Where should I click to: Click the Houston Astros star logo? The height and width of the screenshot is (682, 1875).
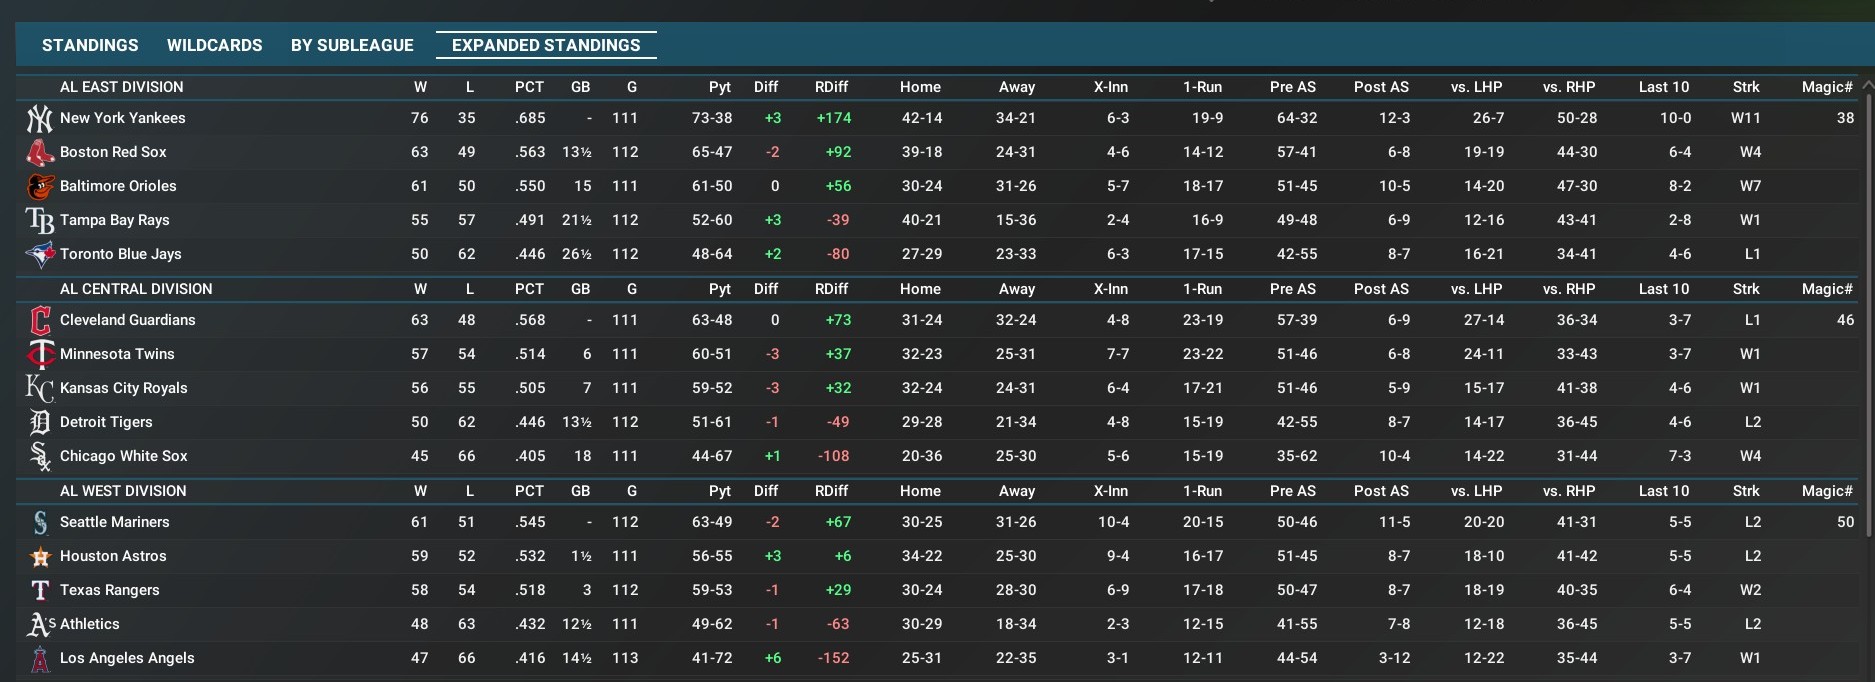click(x=39, y=557)
